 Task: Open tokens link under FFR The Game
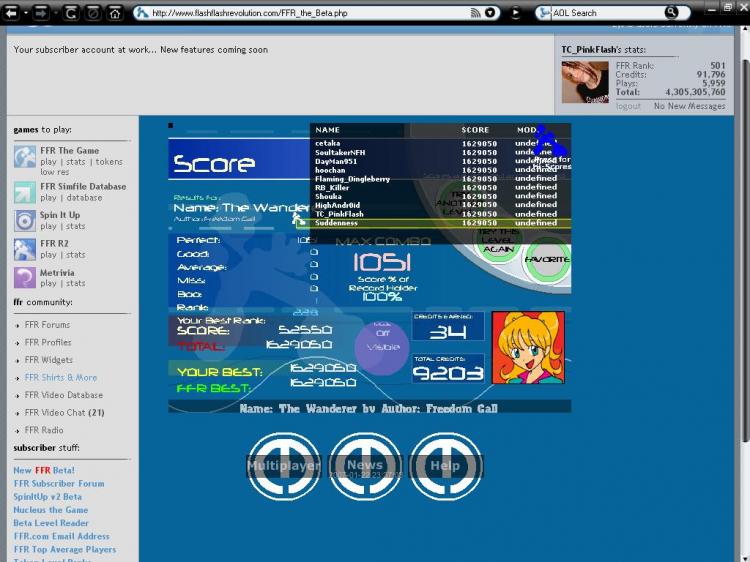[x=109, y=162]
